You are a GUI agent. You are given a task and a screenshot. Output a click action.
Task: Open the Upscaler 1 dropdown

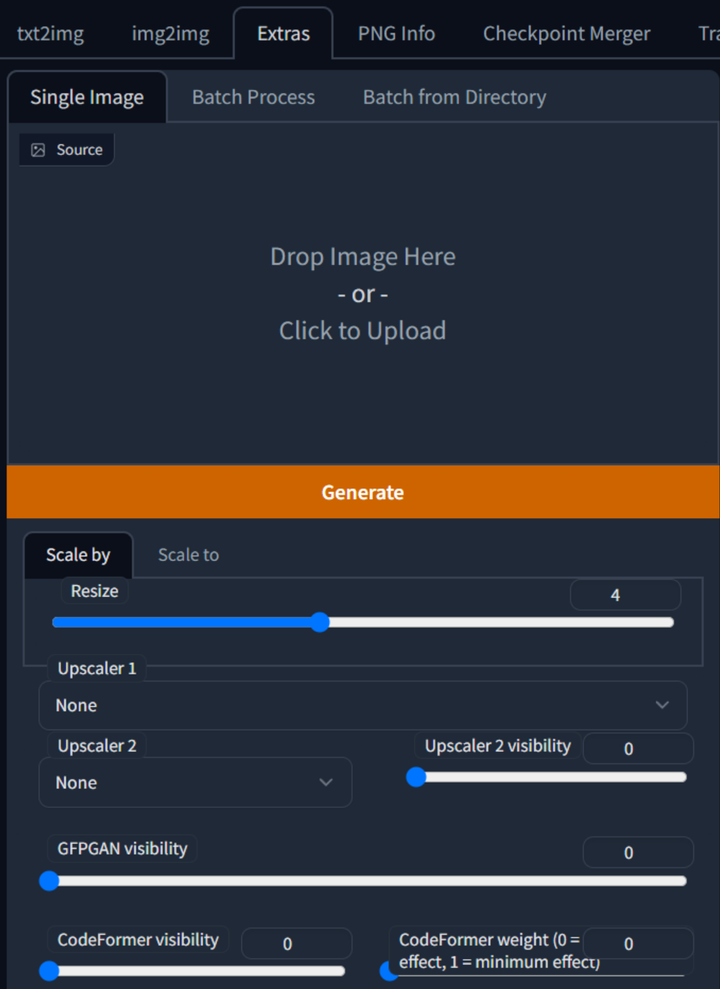pos(362,705)
